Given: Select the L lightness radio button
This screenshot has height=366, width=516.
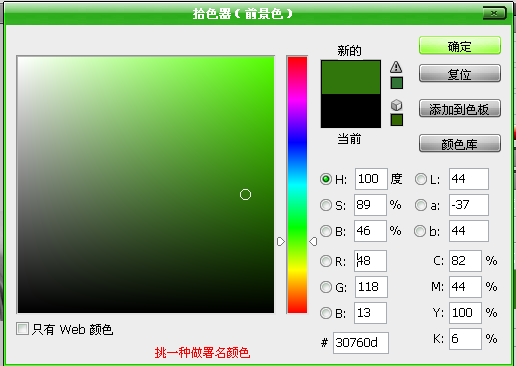Looking at the screenshot, I should tap(421, 179).
